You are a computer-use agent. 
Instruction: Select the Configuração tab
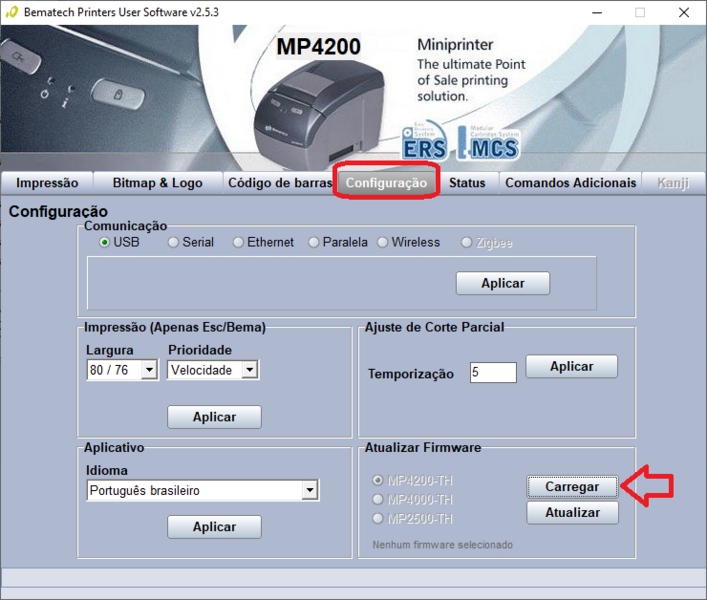386,183
